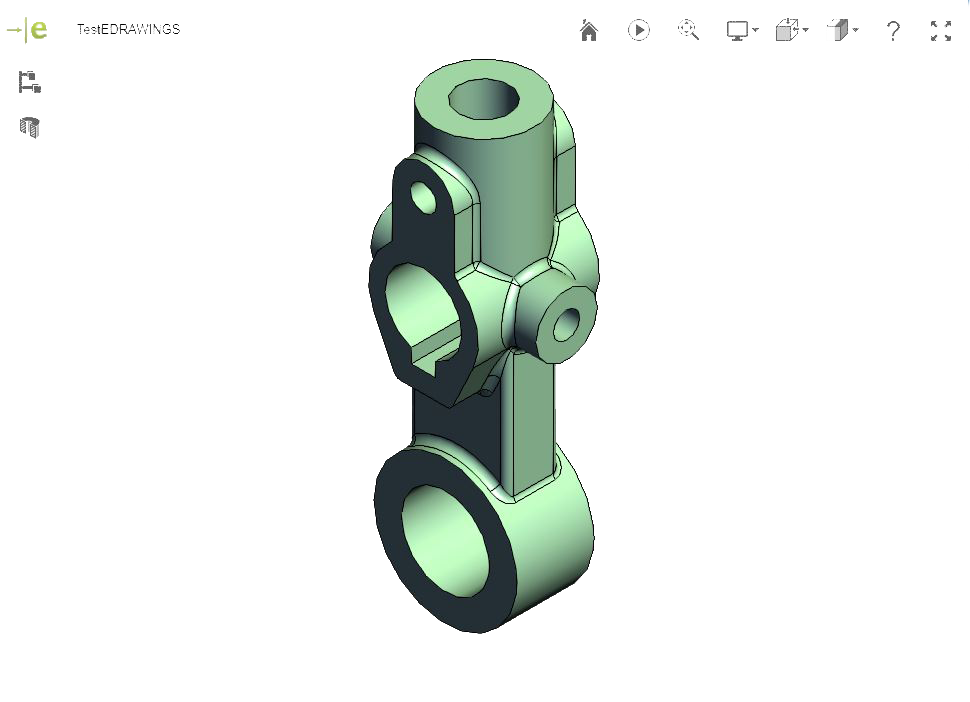The image size is (970, 702).
Task: Expand the shaded display style dropdown
Action: [841, 31]
